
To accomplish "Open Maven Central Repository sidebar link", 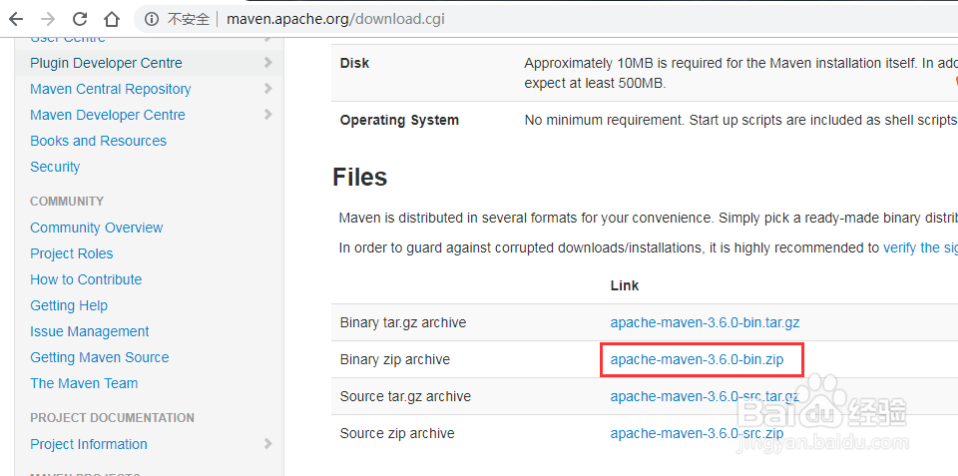I will coord(111,89).
